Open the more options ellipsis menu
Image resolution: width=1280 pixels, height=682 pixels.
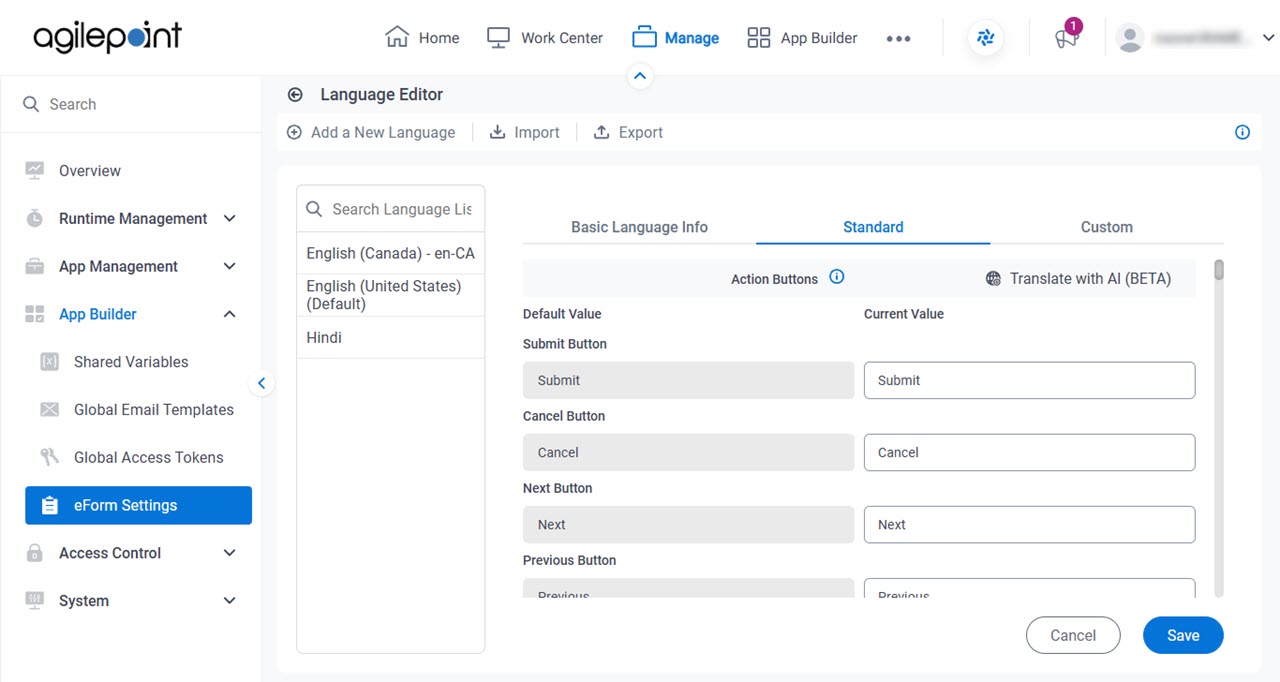point(898,38)
